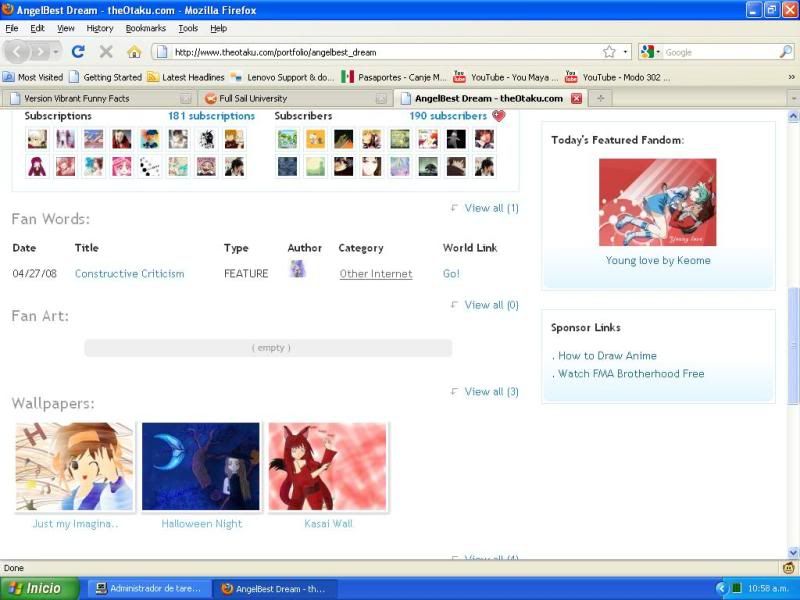The height and width of the screenshot is (600, 800).
Task: Open the View menu
Action: point(65,28)
